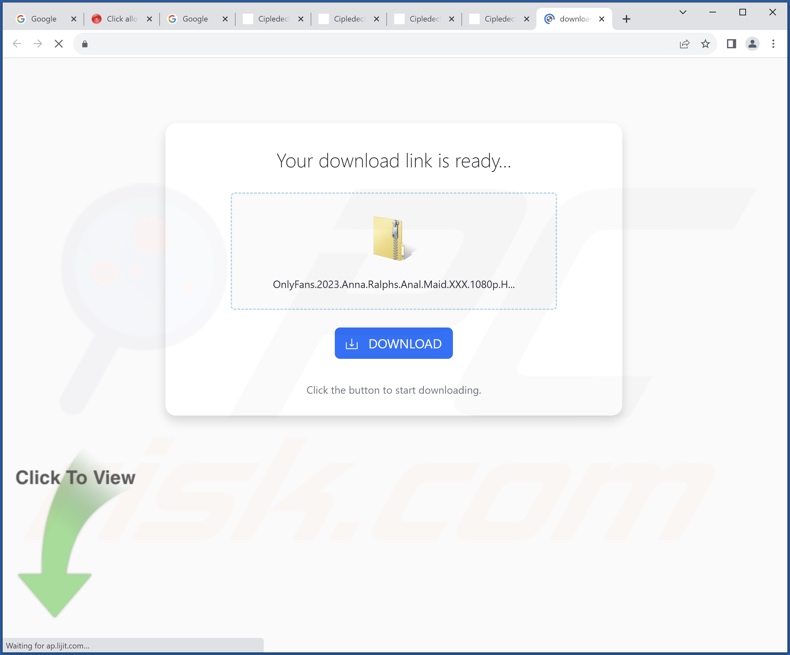Share this page via share icon
This screenshot has width=790, height=655.
pos(684,44)
